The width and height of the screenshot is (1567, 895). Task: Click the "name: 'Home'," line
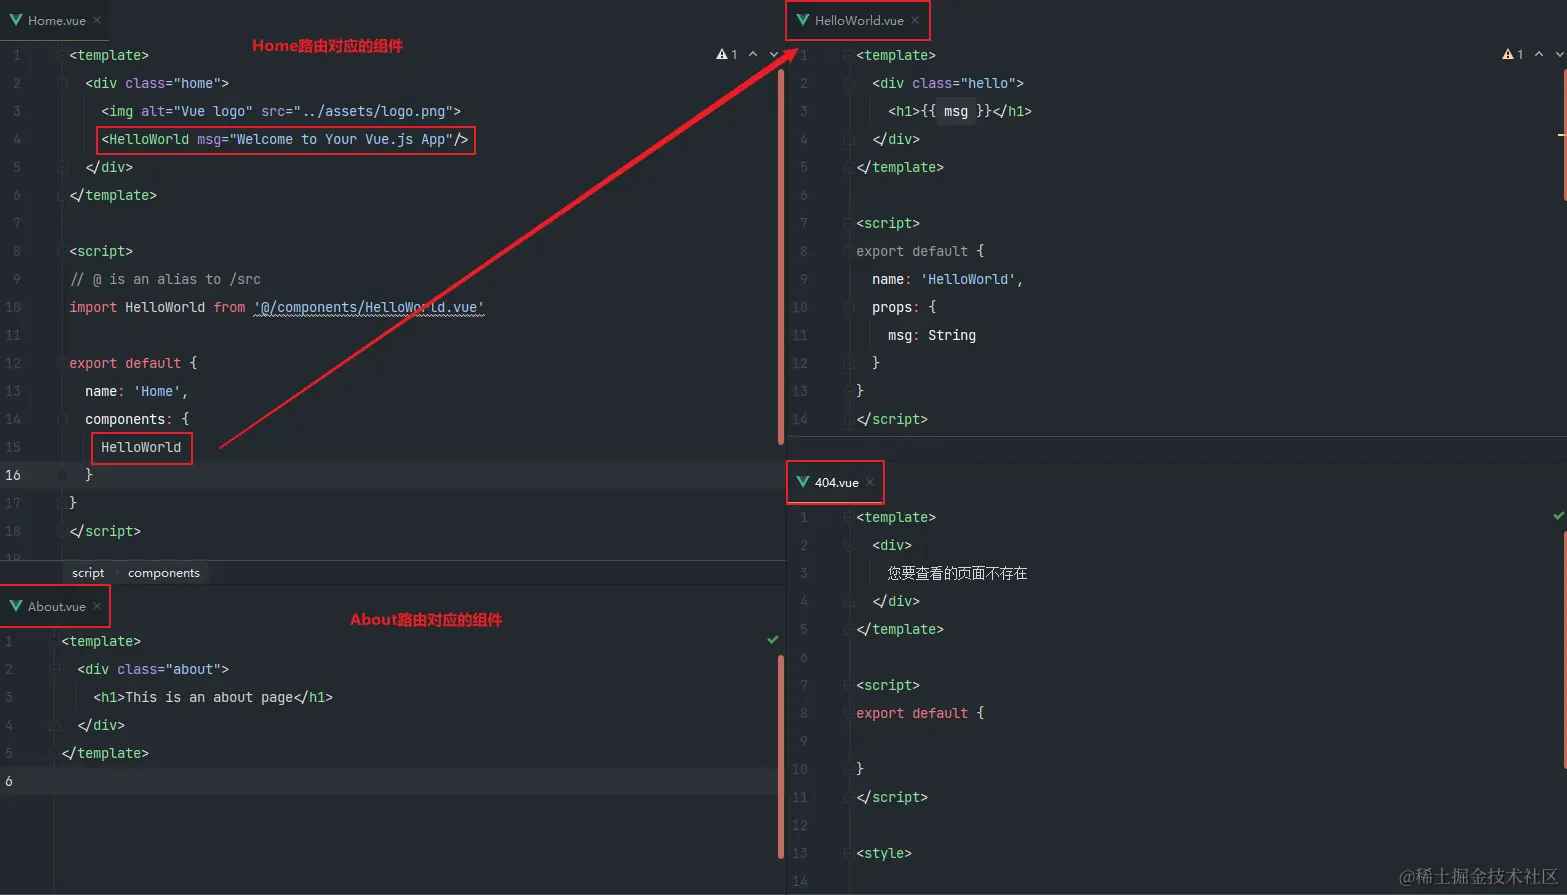[x=137, y=391]
